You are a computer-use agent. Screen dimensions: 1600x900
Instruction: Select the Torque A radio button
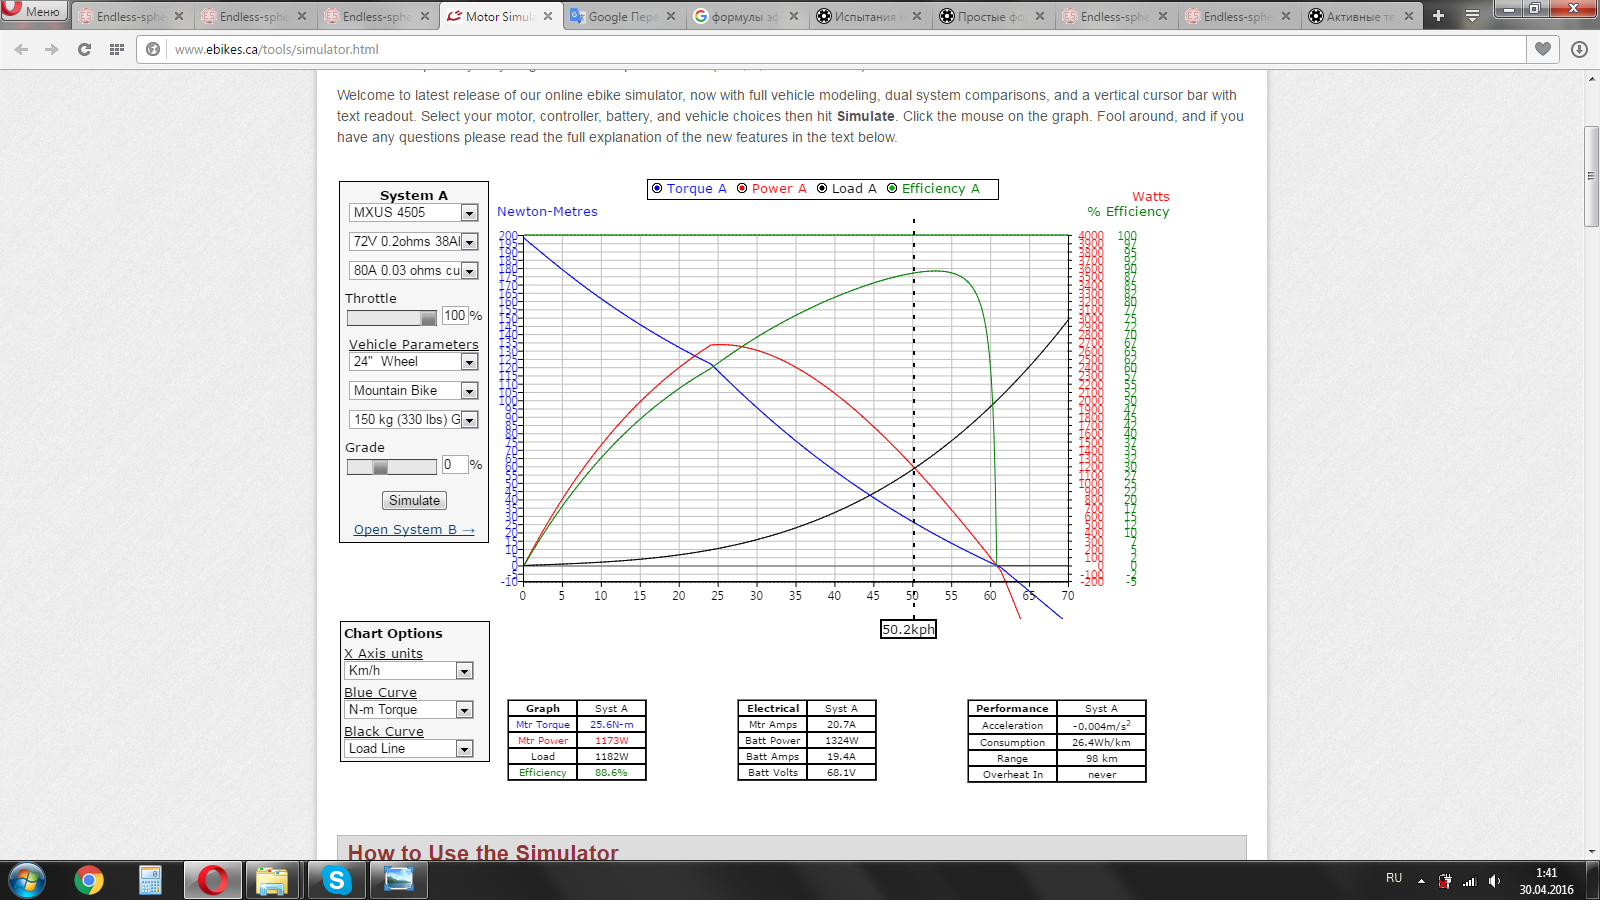point(657,188)
